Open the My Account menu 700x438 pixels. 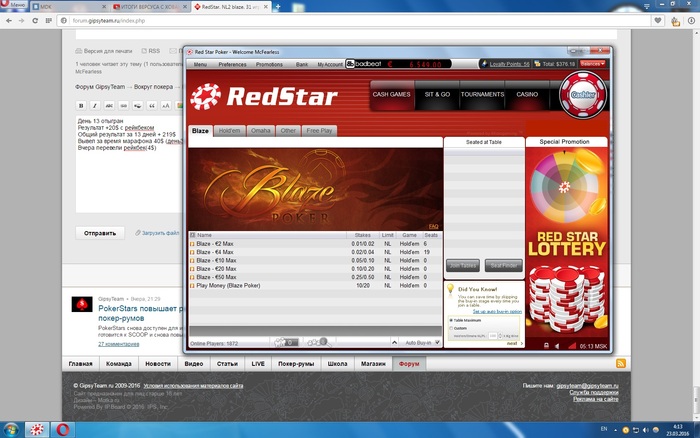[330, 64]
